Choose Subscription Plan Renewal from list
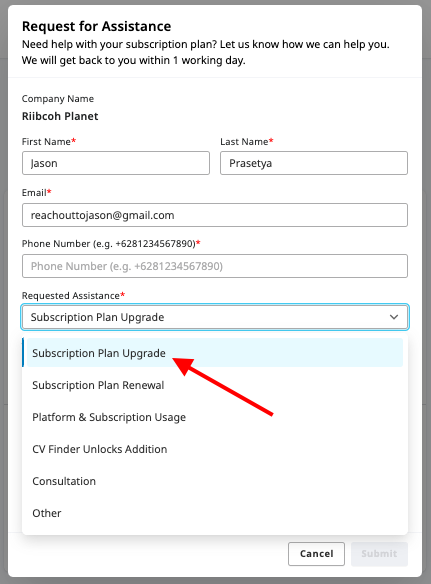Screen dimensions: 431x584 [215, 385]
